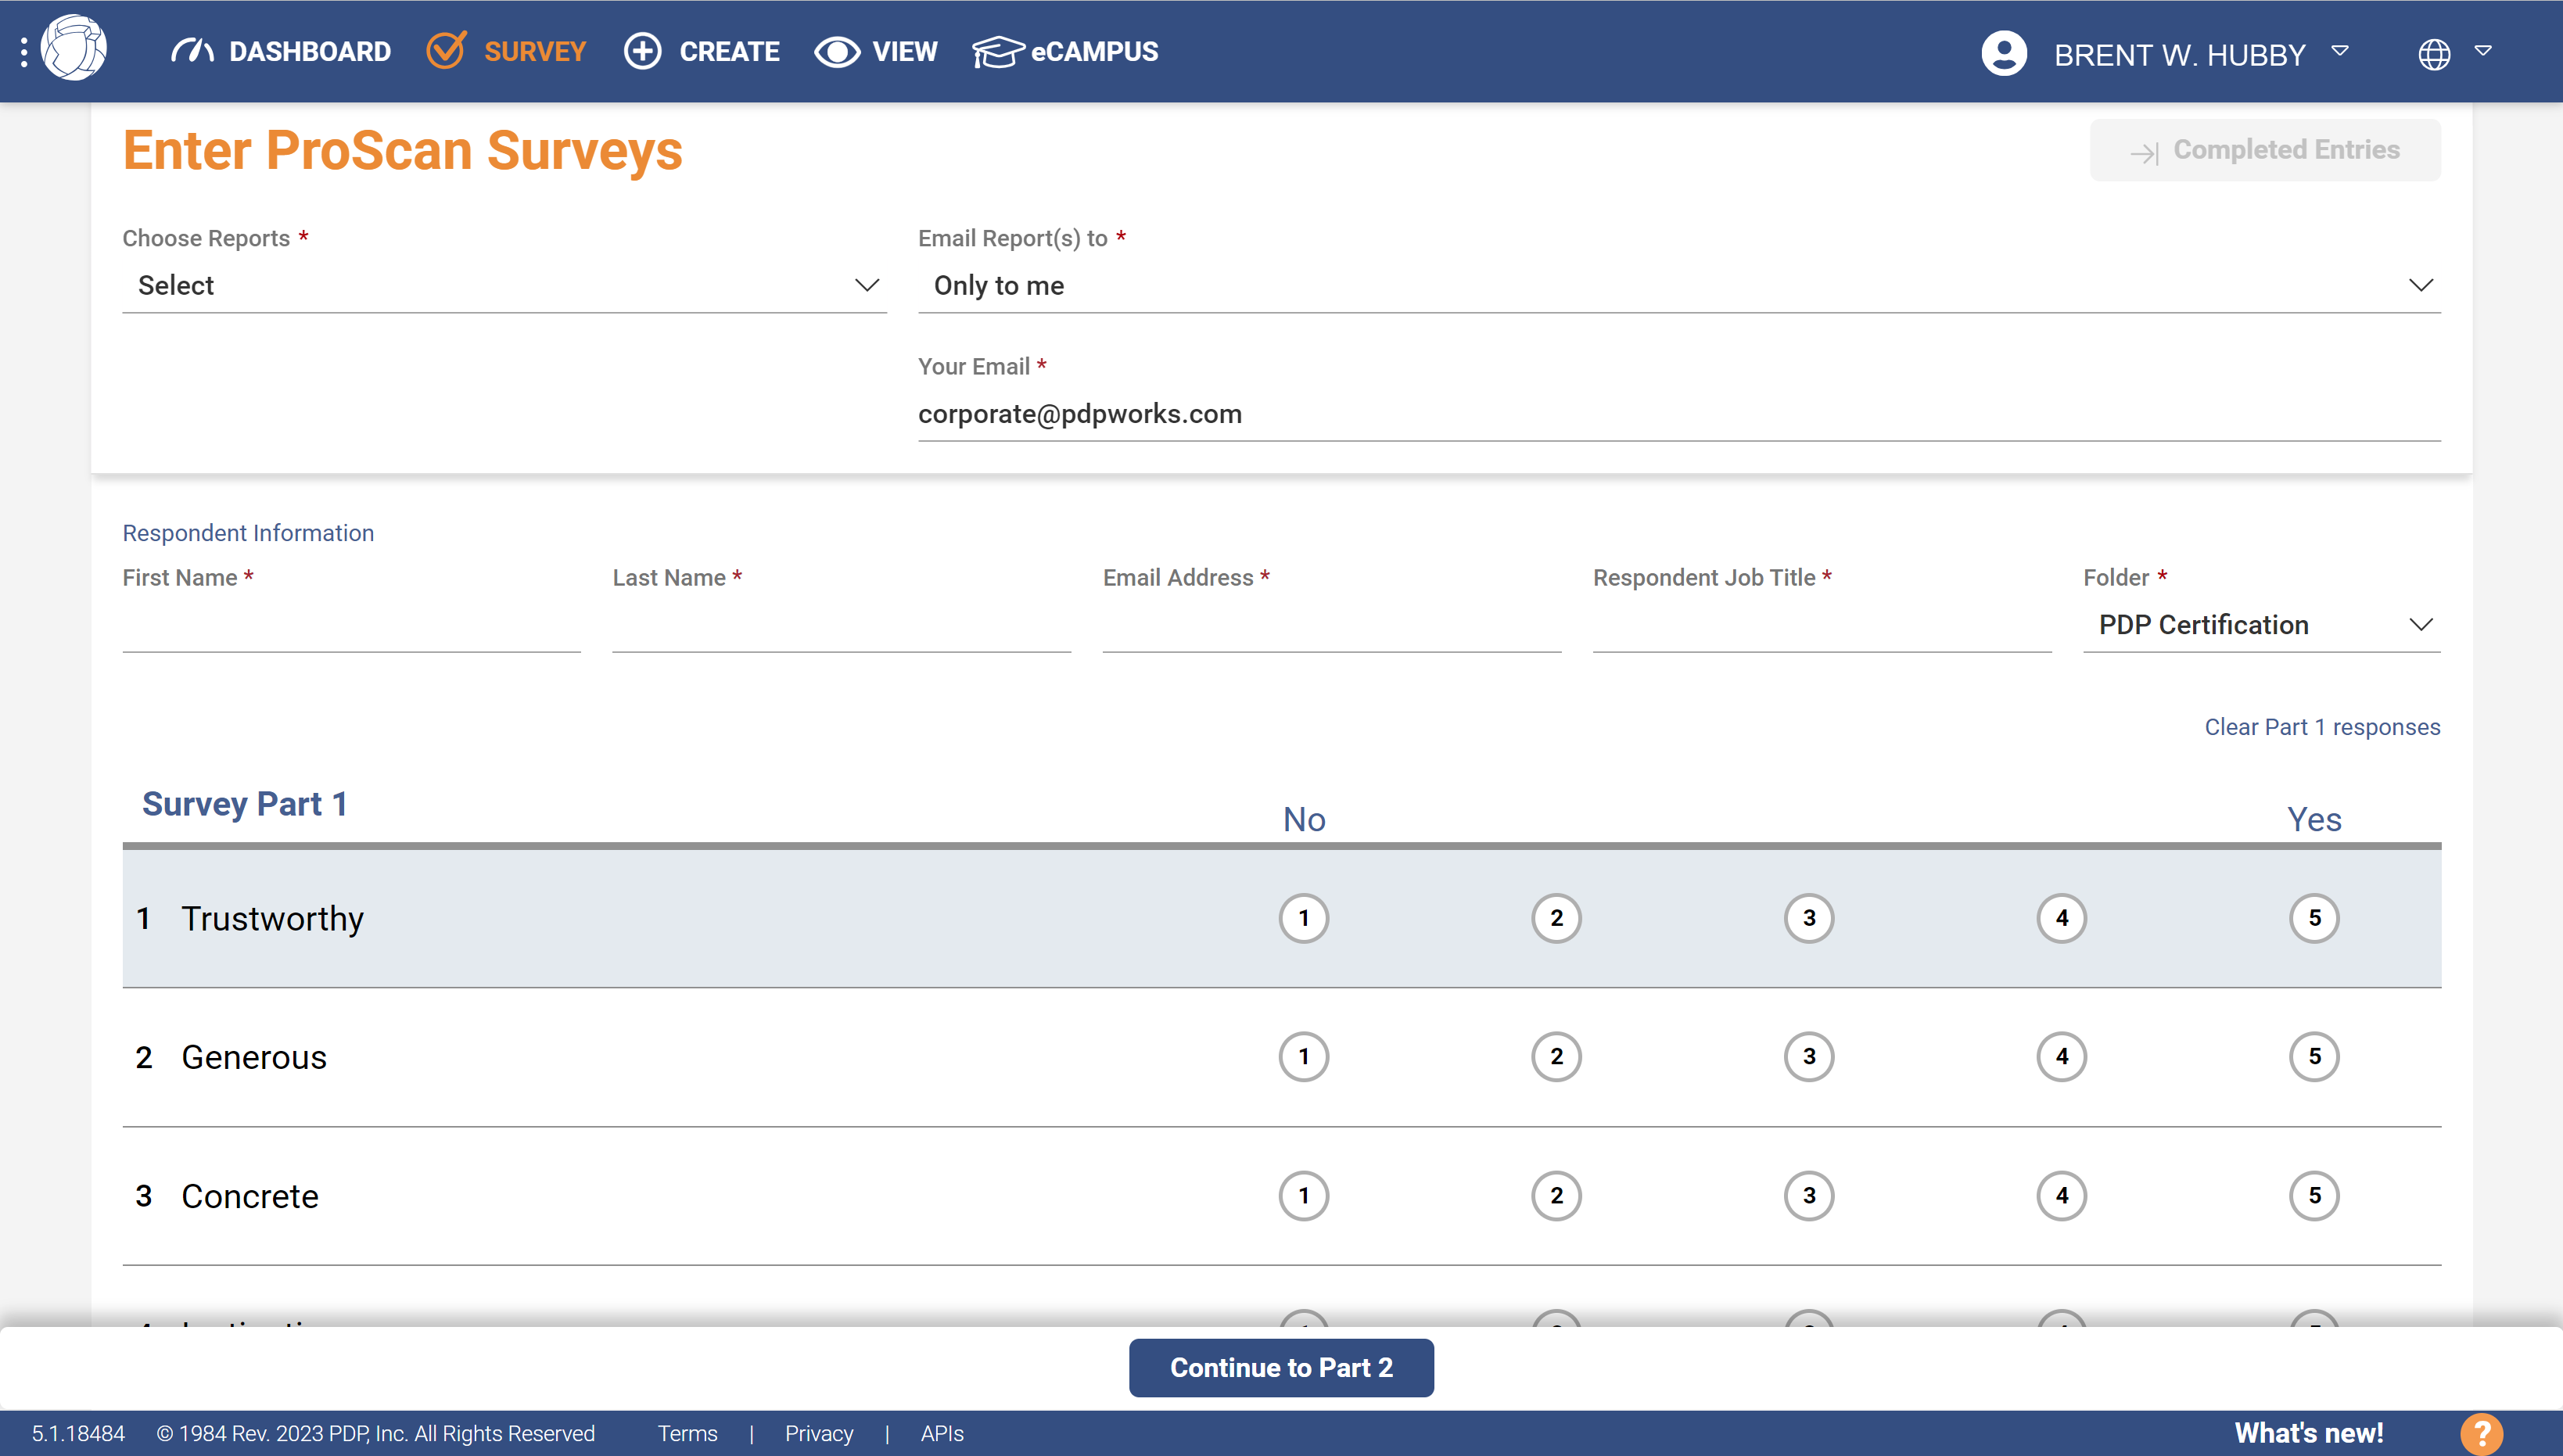
Task: Click the First Name input field
Action: 351,630
